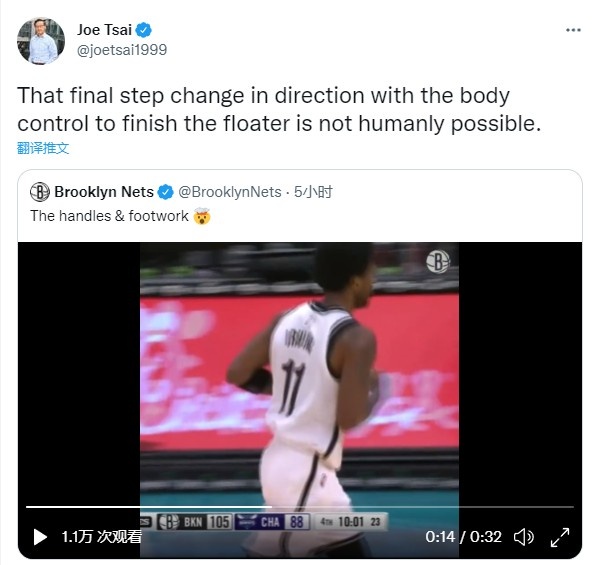Click the exploding head emoji in quote

tap(202, 216)
